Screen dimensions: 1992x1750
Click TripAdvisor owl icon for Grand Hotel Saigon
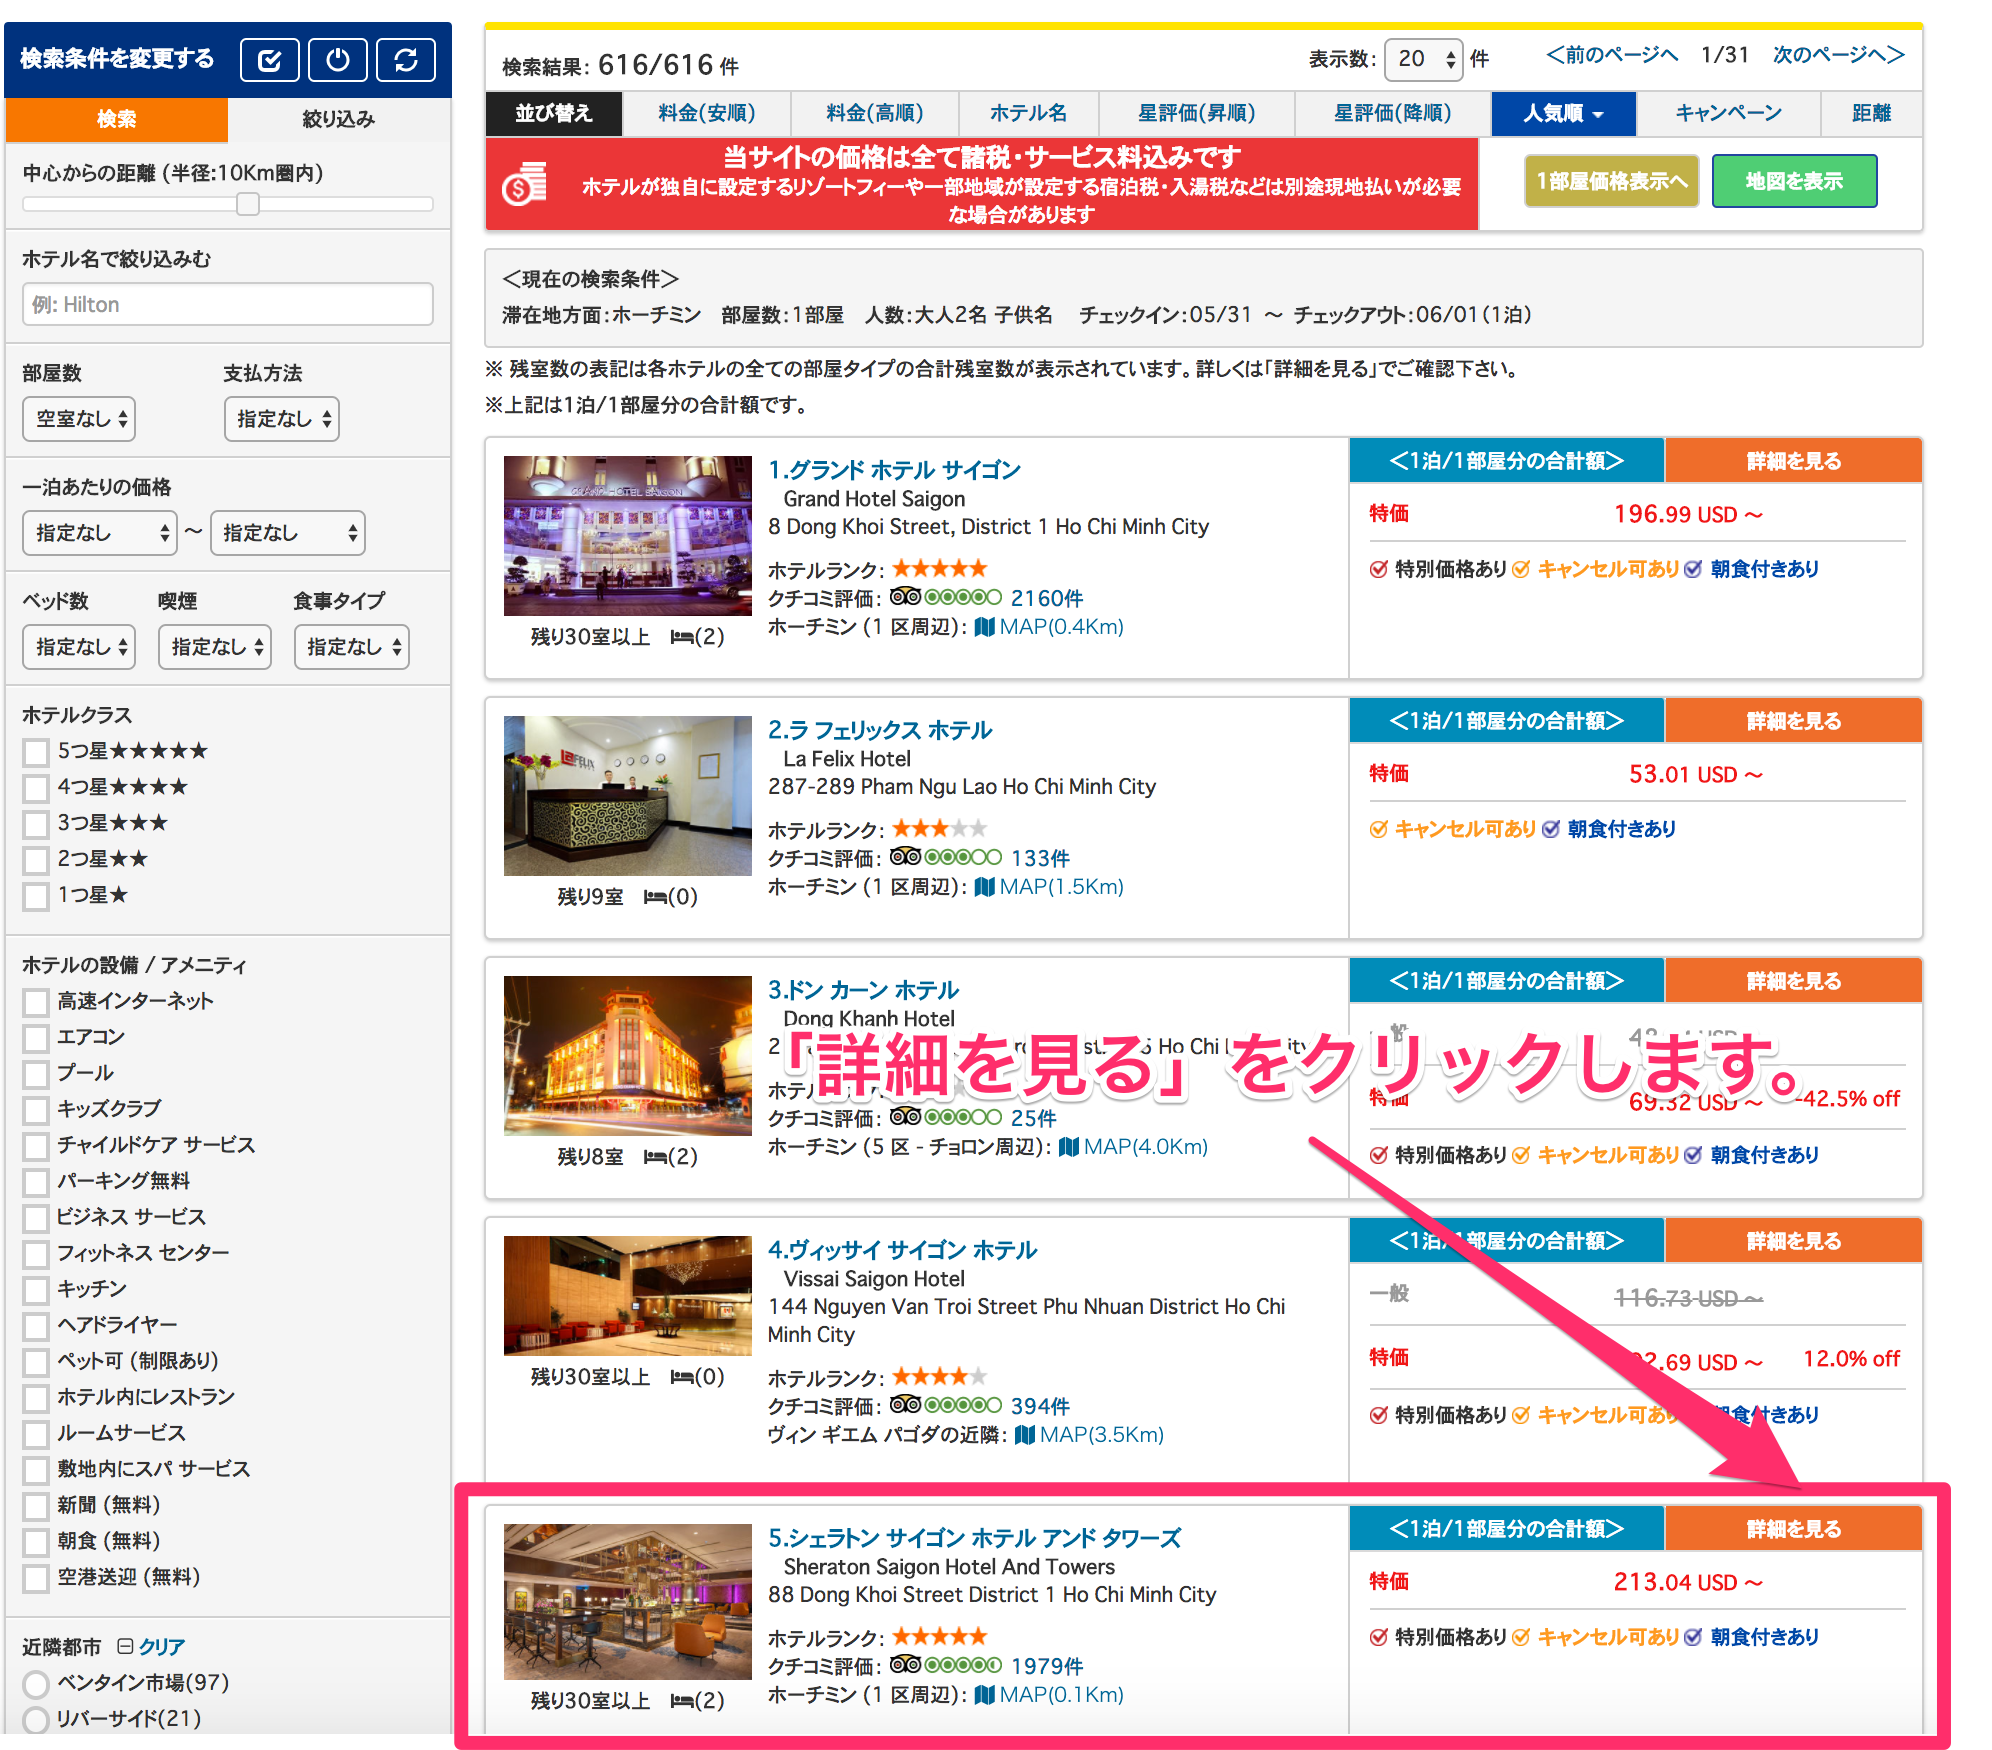905,597
